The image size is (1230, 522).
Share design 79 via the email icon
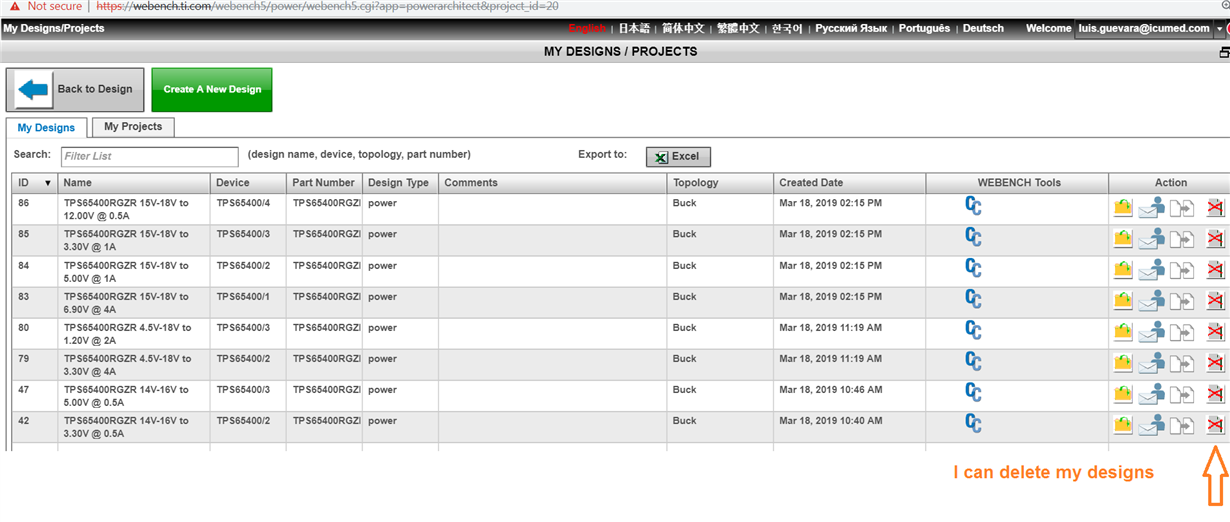pos(1153,363)
